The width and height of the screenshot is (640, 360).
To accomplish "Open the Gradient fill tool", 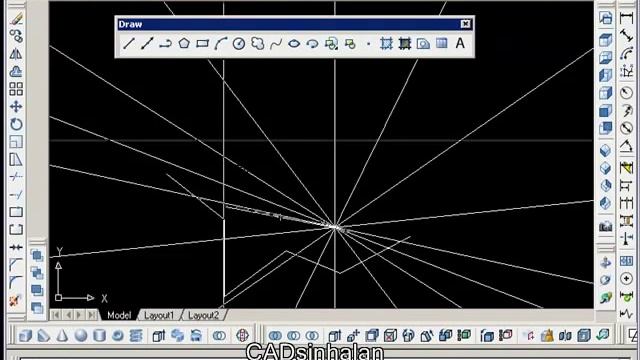I will click(404, 43).
